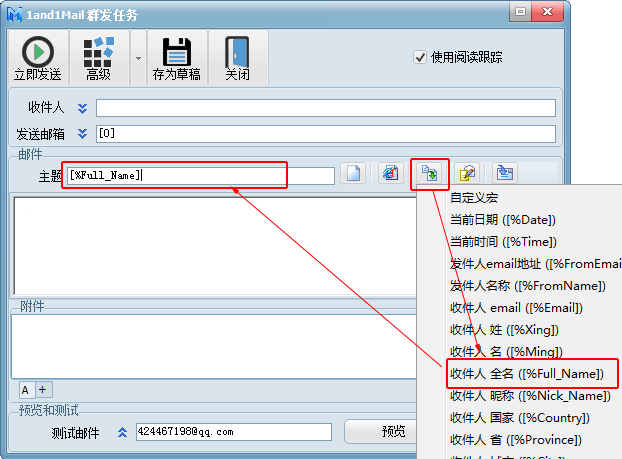
Task: Choose 收件人 昵称 ([%Nick_Name]) entry
Action: tap(519, 396)
